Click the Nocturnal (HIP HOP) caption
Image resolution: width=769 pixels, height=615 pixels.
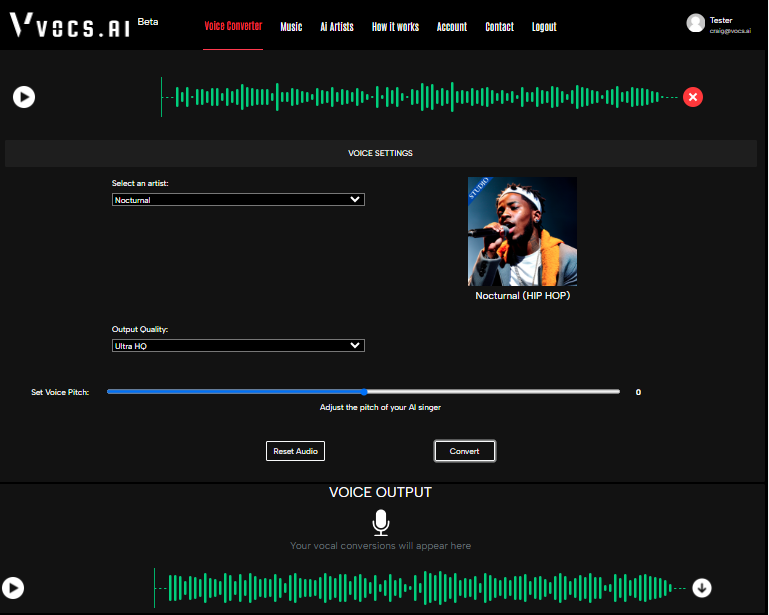tap(522, 296)
